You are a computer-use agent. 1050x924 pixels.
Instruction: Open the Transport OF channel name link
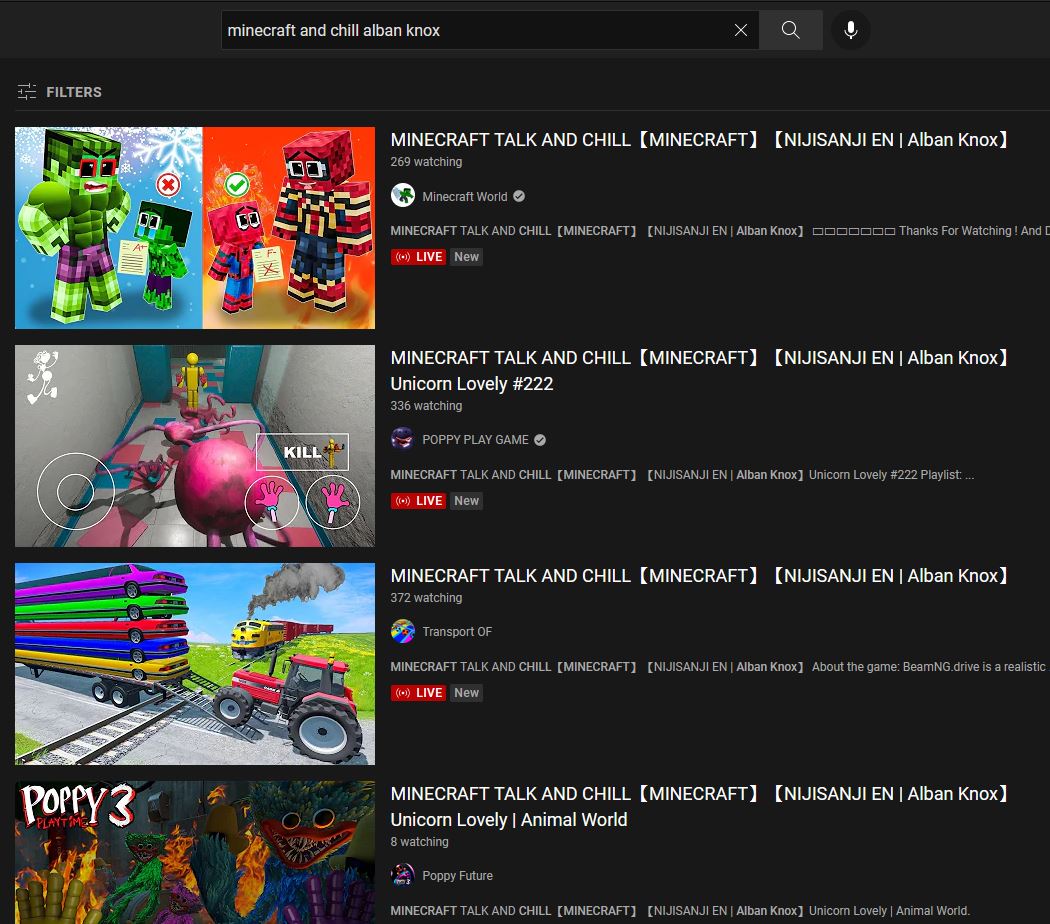(x=457, y=631)
